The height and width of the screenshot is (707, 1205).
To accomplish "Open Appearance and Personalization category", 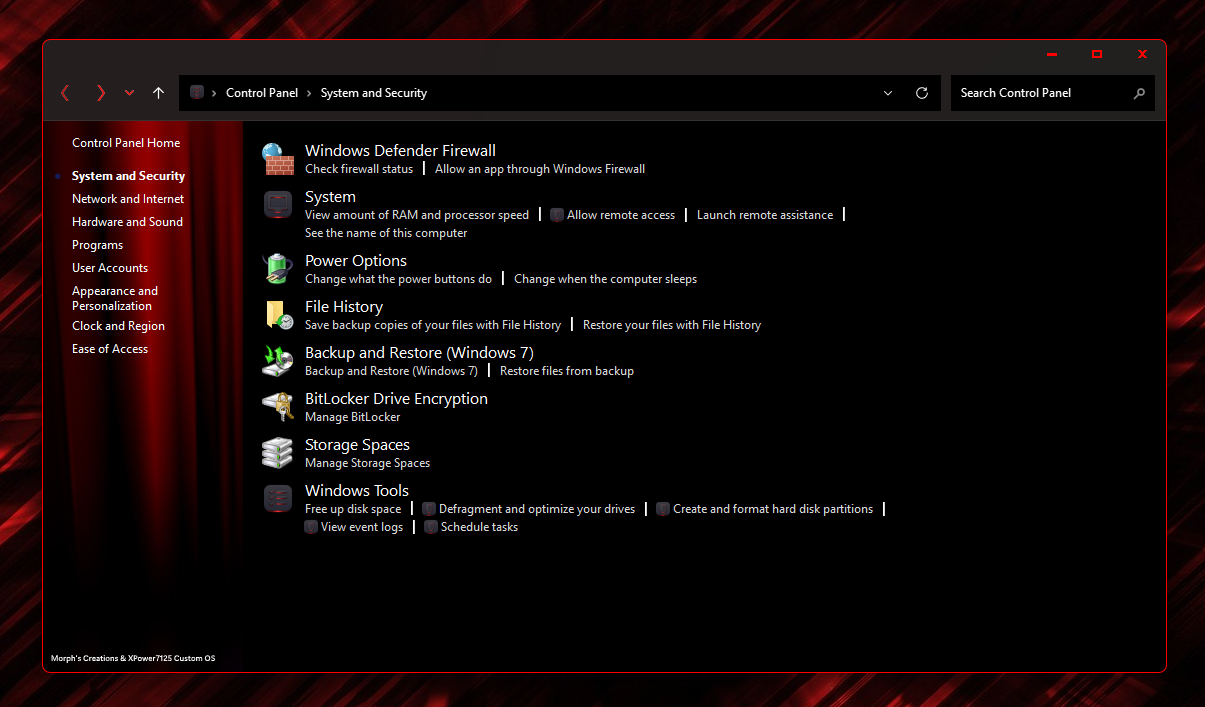I will 115,298.
